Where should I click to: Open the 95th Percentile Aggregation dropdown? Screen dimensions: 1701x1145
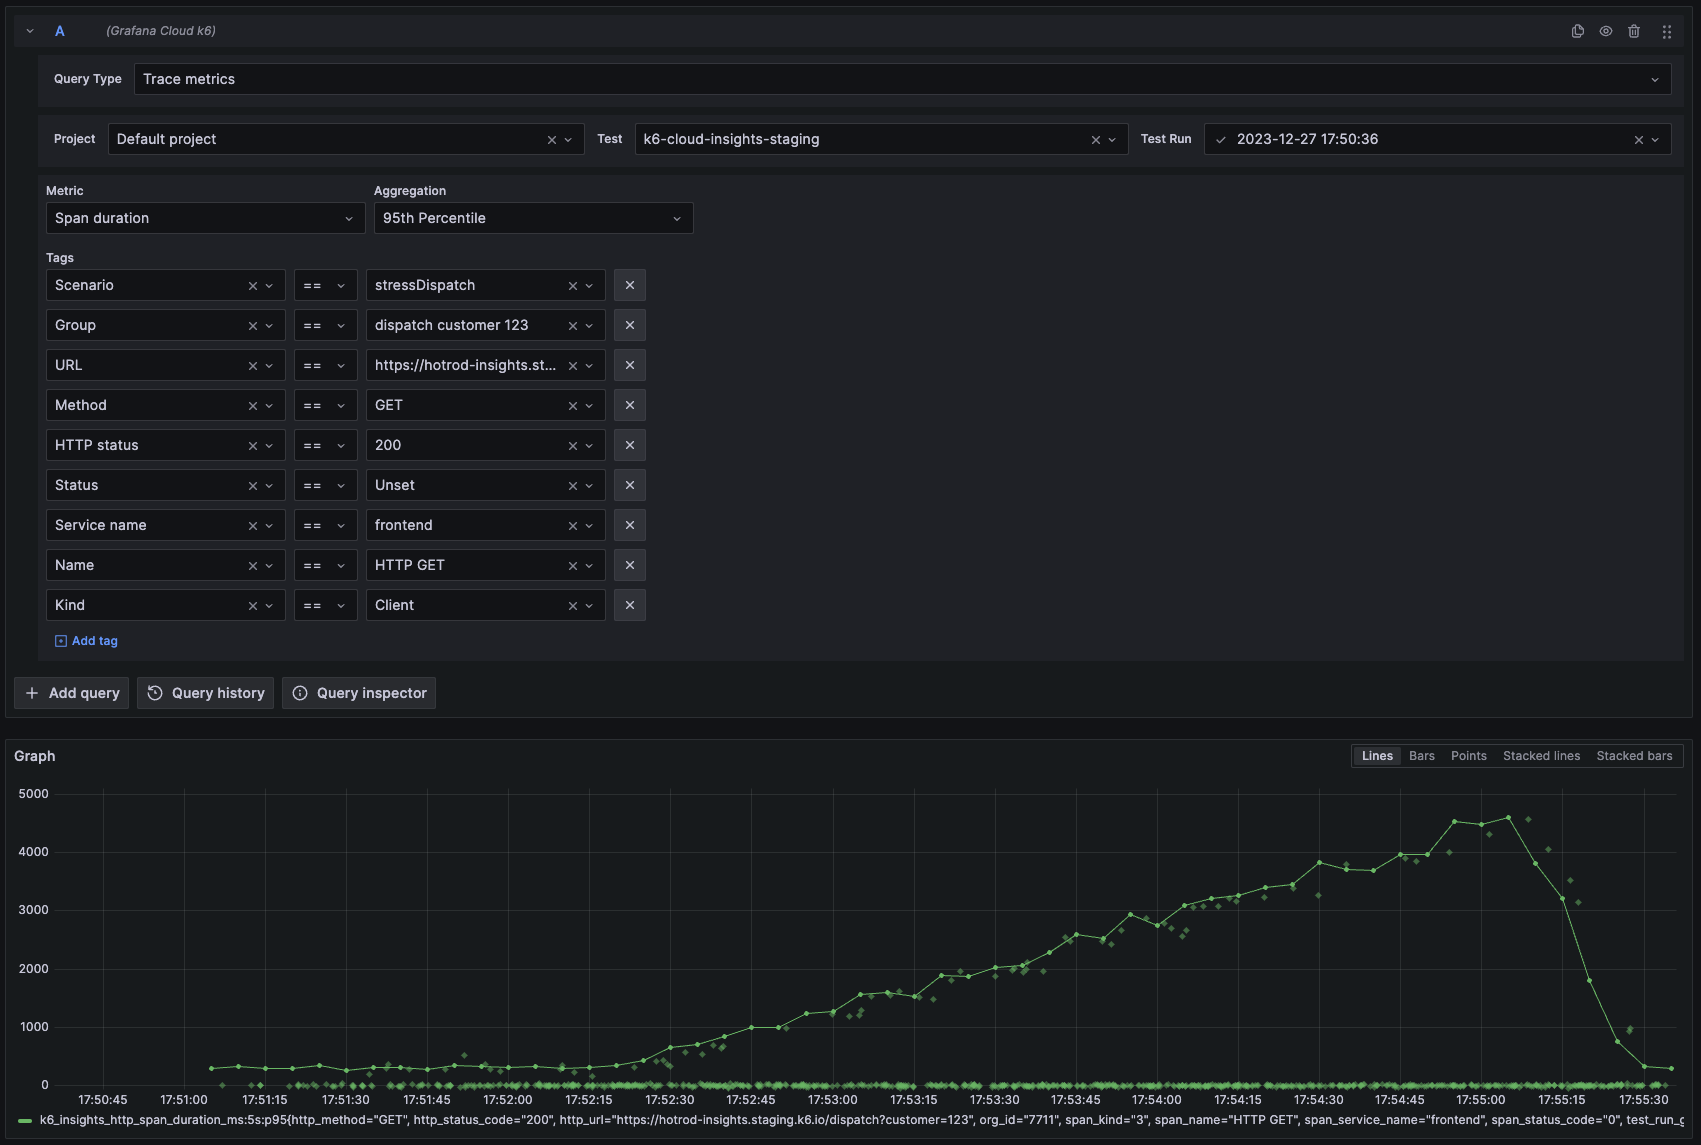click(532, 218)
